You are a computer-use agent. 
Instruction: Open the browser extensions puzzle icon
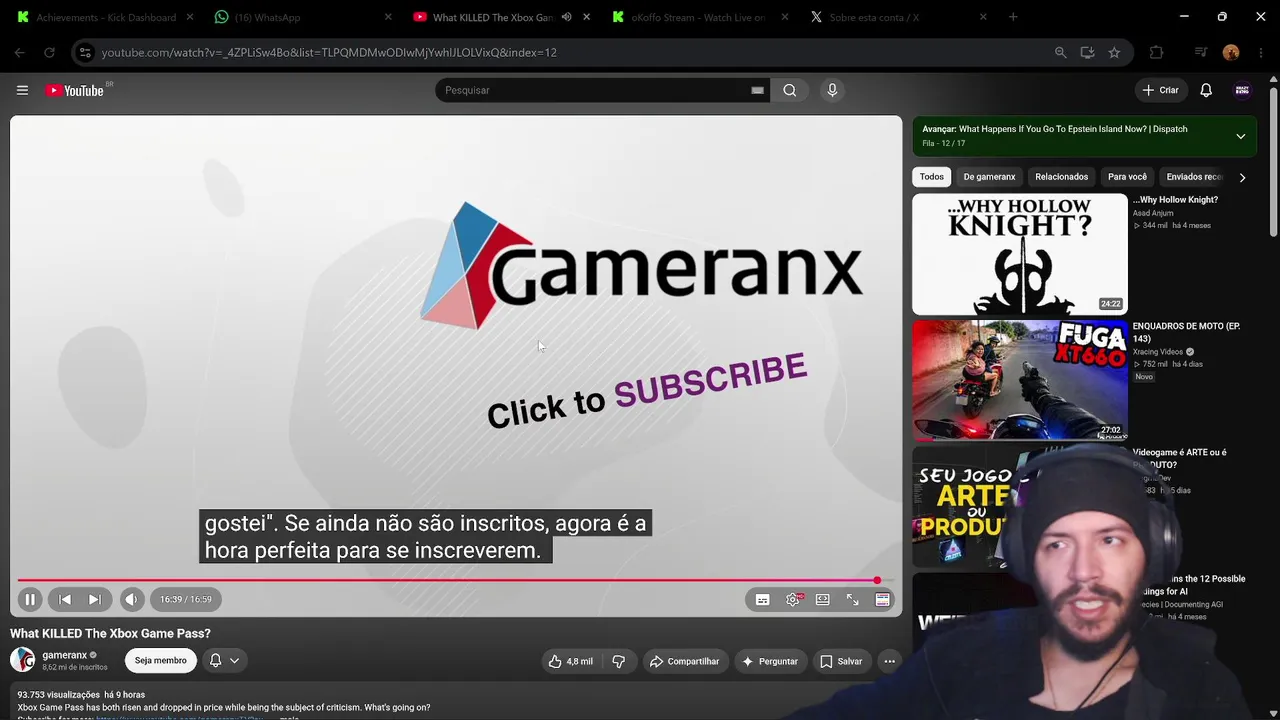1156,53
